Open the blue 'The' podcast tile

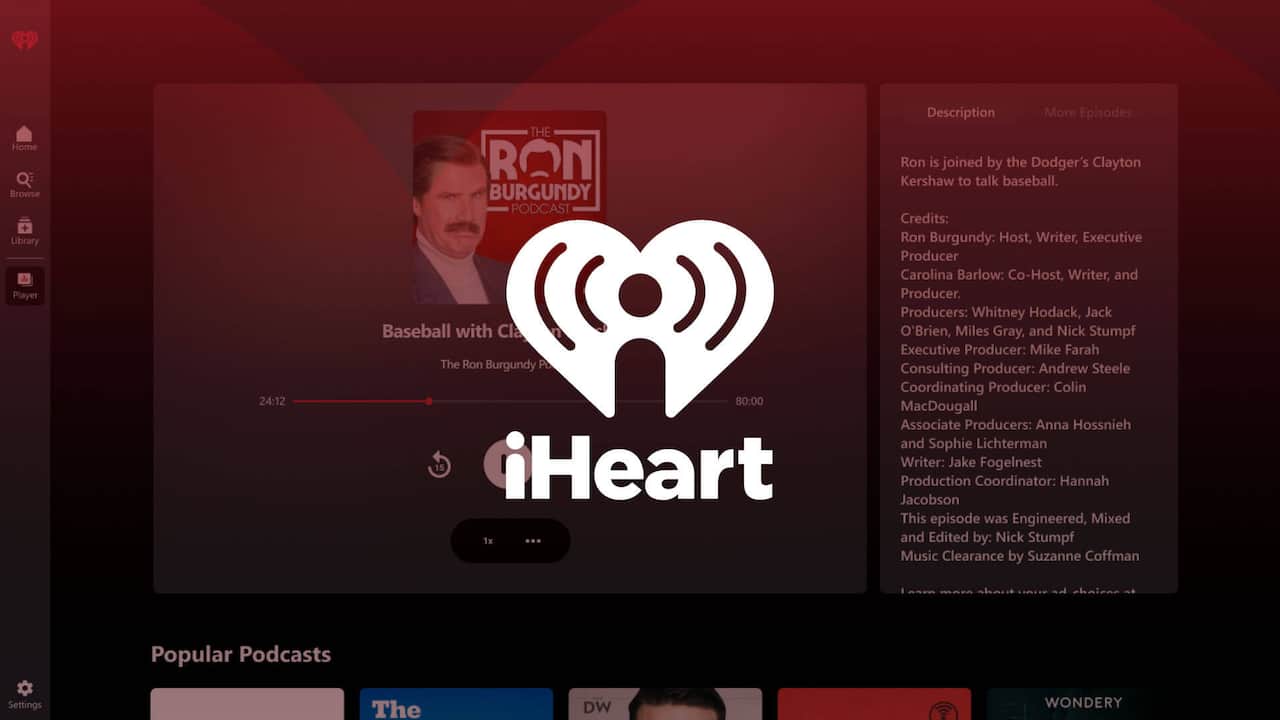click(x=456, y=704)
